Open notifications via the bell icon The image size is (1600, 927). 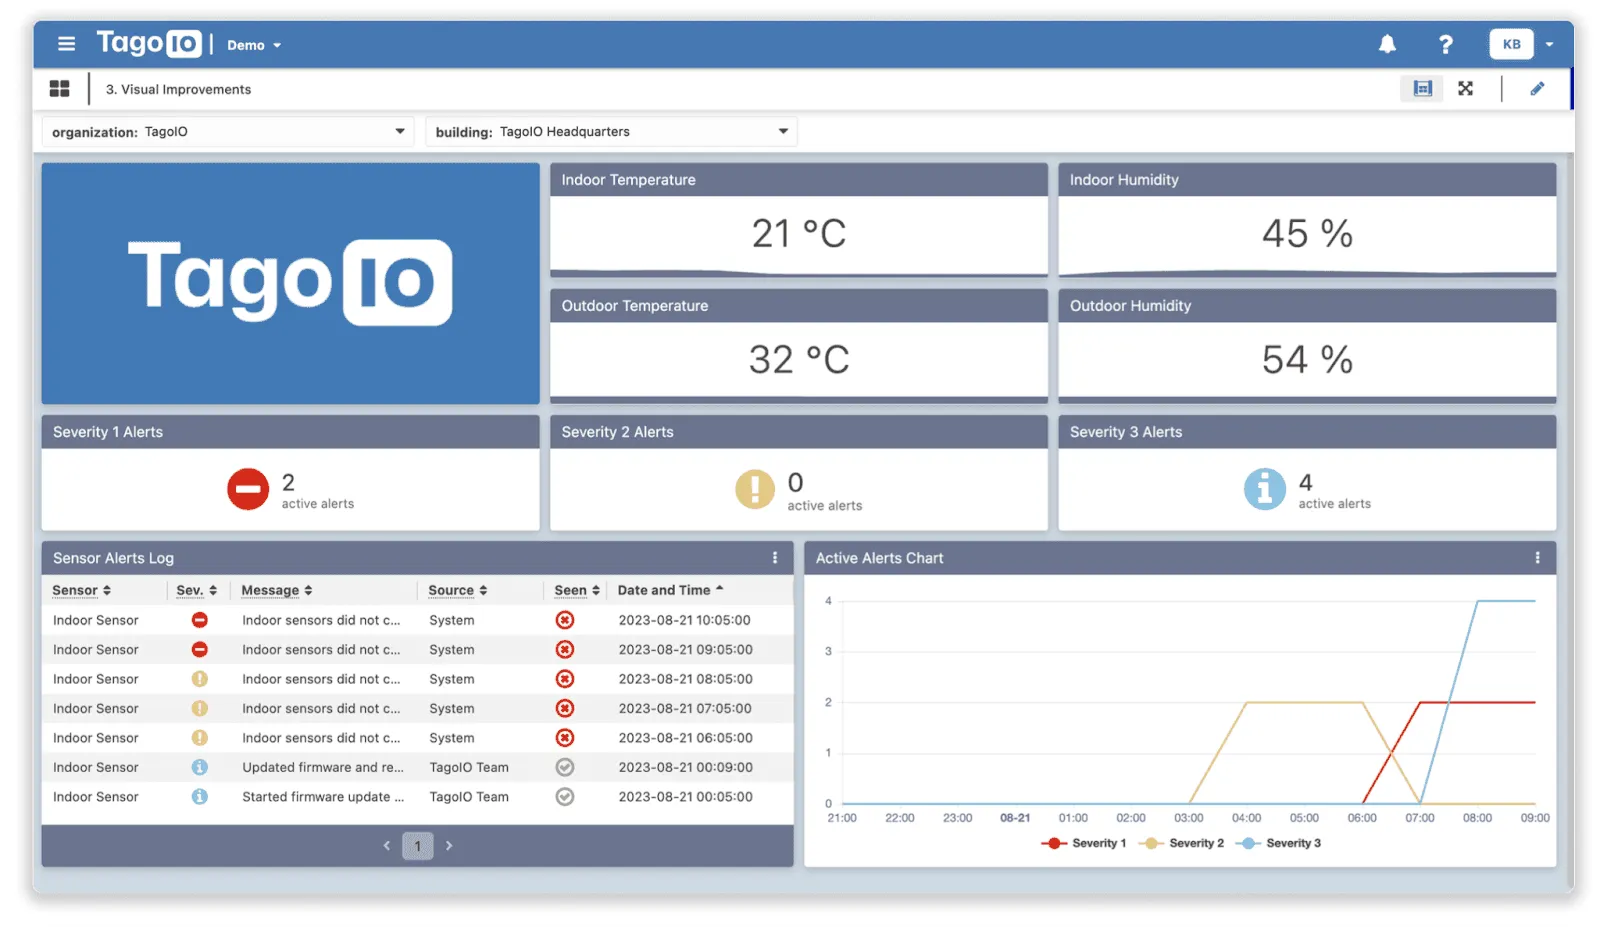pos(1388,44)
